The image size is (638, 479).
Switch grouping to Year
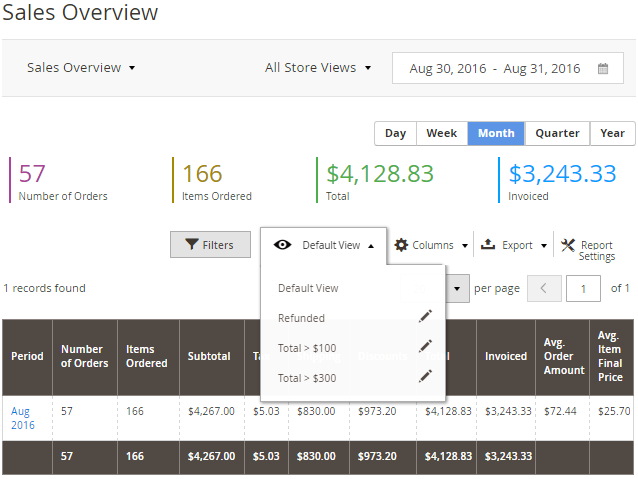click(x=612, y=133)
